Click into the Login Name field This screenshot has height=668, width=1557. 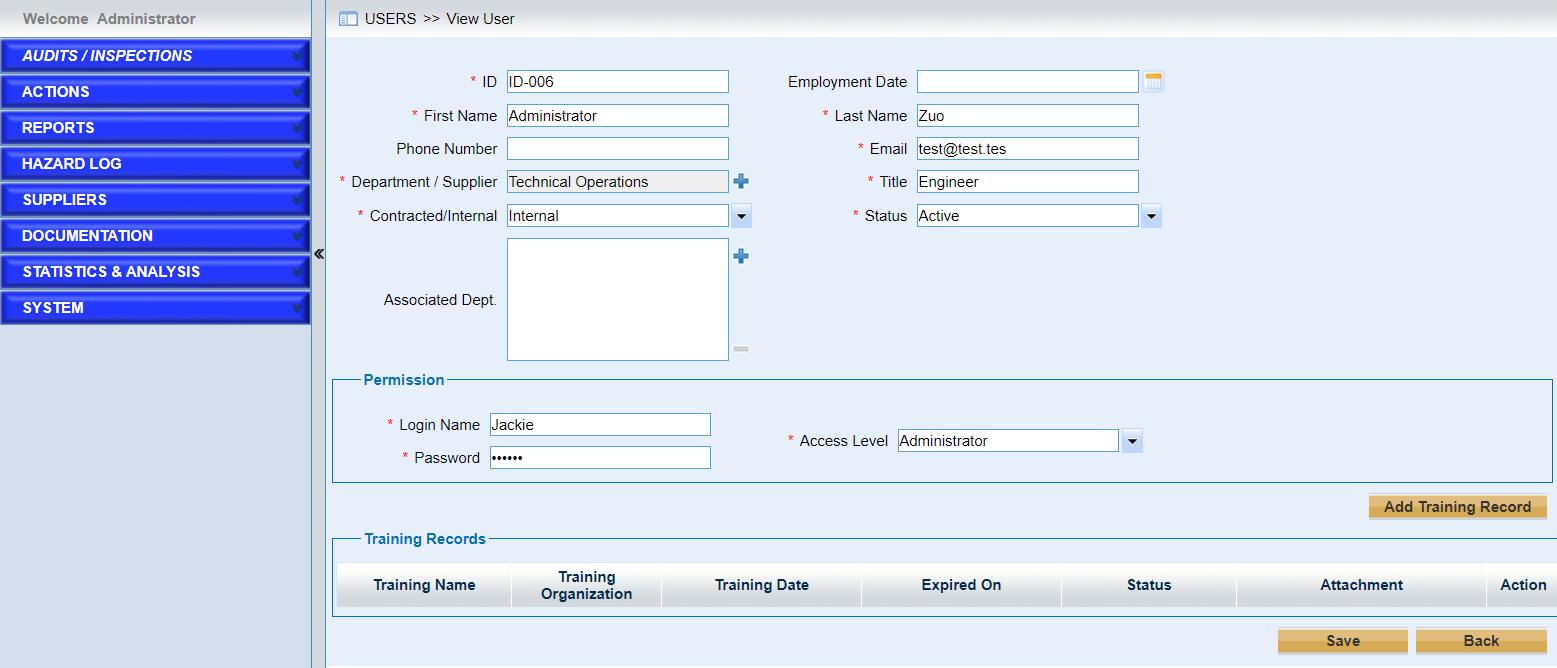coord(600,425)
